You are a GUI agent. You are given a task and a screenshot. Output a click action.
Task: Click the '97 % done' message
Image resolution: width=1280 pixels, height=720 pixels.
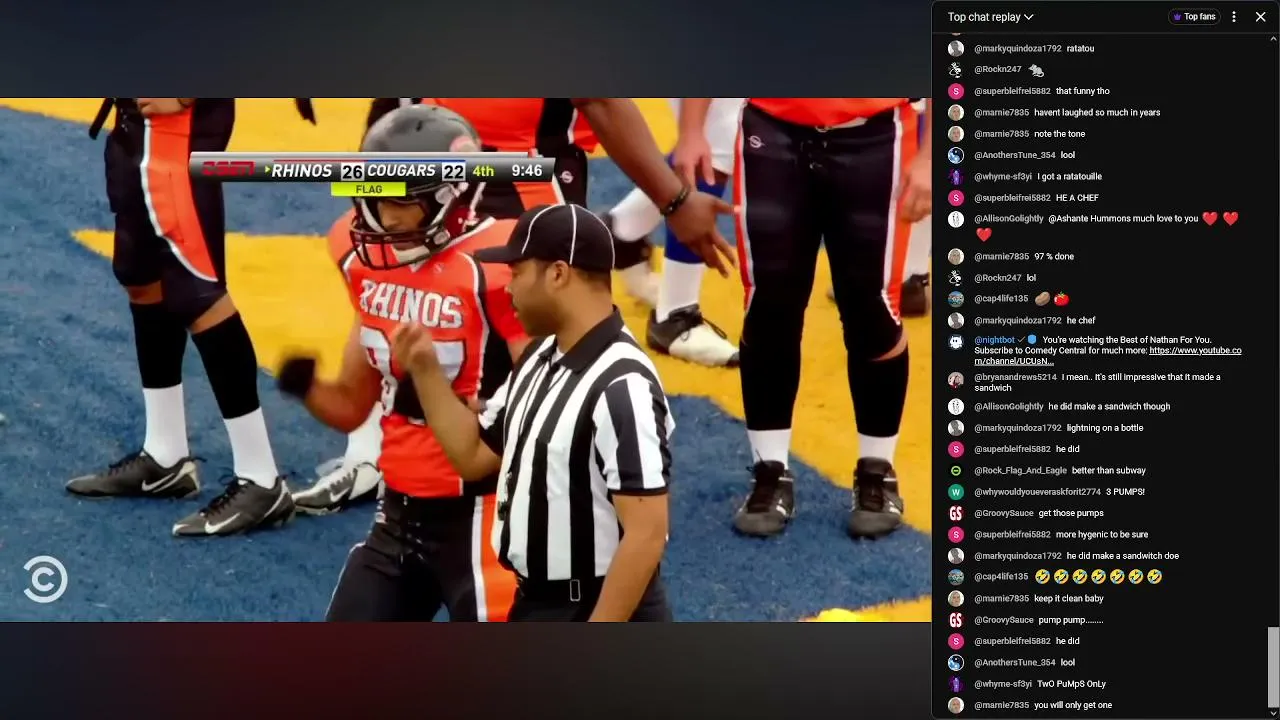(1054, 256)
